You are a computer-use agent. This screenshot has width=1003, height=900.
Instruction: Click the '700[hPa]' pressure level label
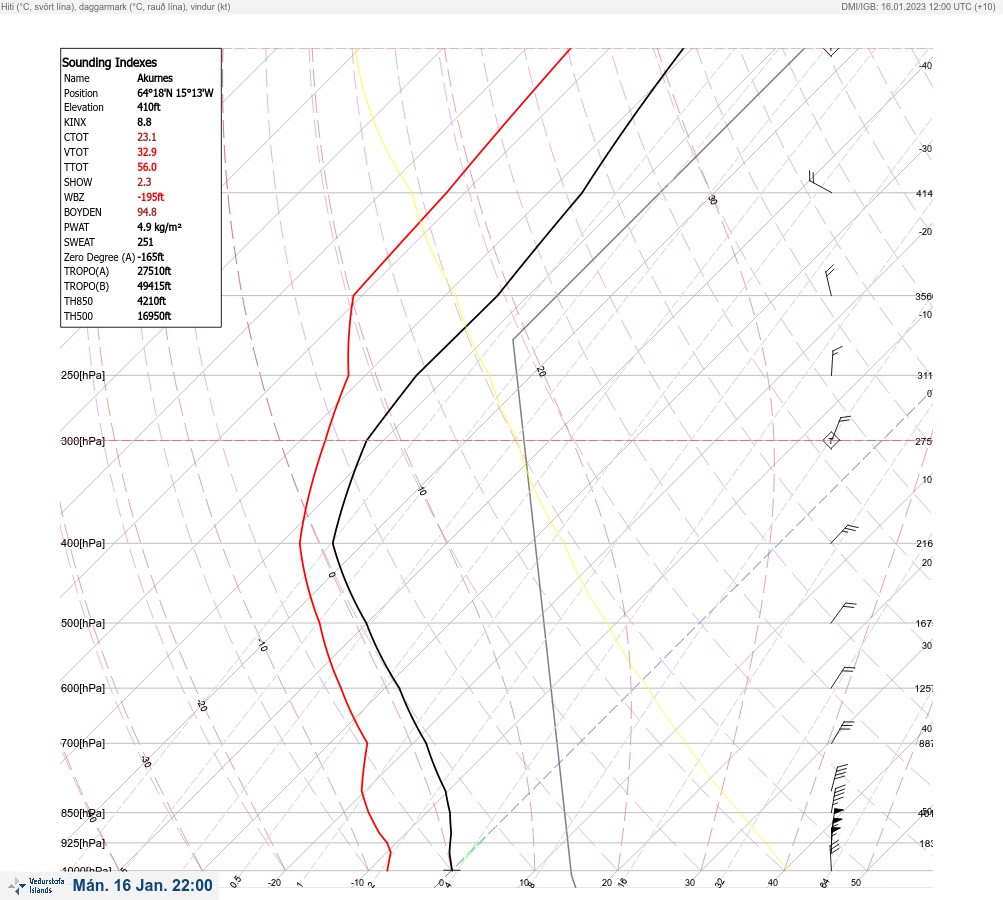click(x=83, y=743)
